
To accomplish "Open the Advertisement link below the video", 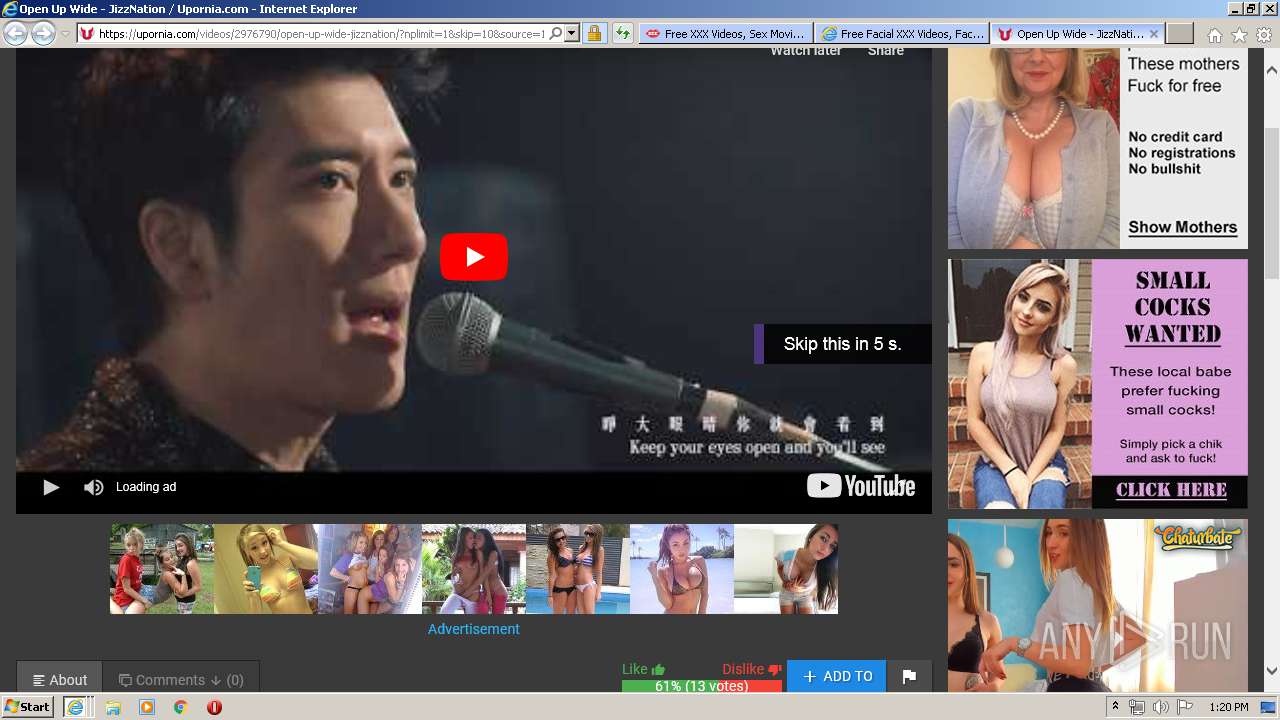I will pyautogui.click(x=474, y=629).
